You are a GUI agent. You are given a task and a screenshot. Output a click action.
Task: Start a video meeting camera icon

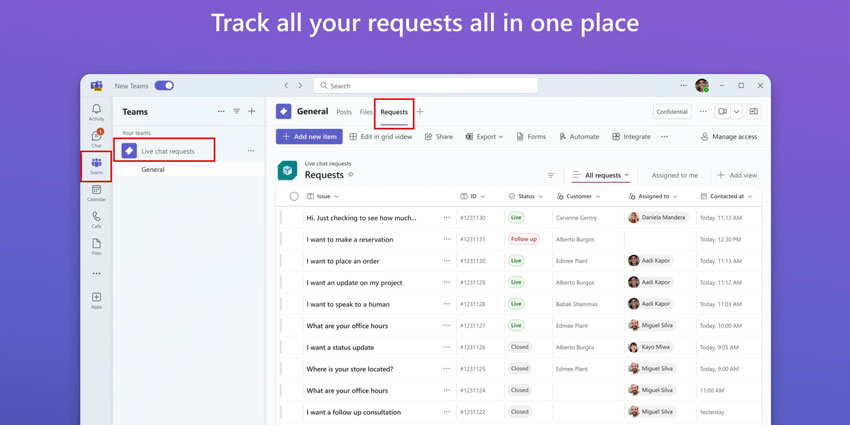(x=723, y=111)
